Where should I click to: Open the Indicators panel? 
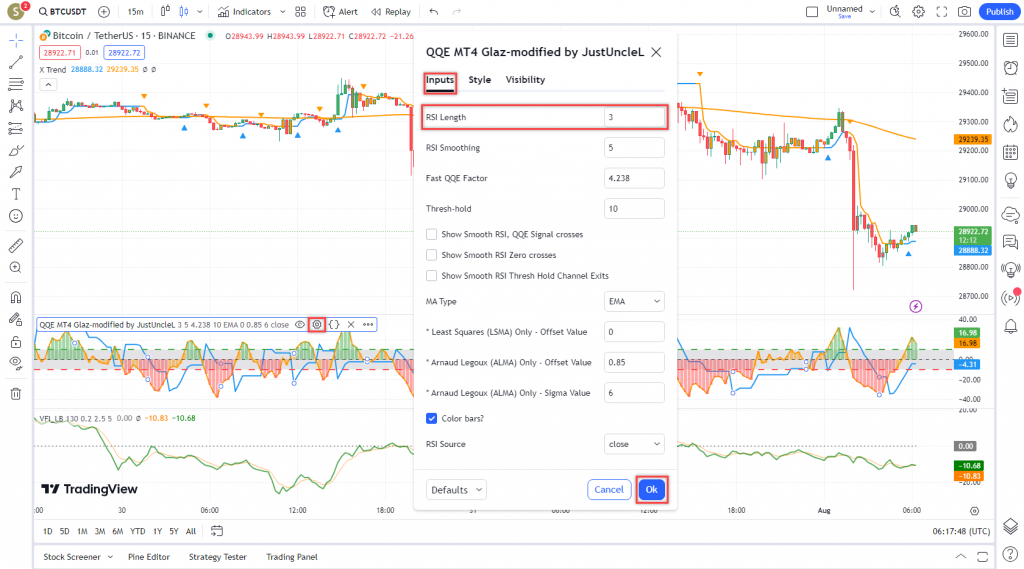pos(244,12)
